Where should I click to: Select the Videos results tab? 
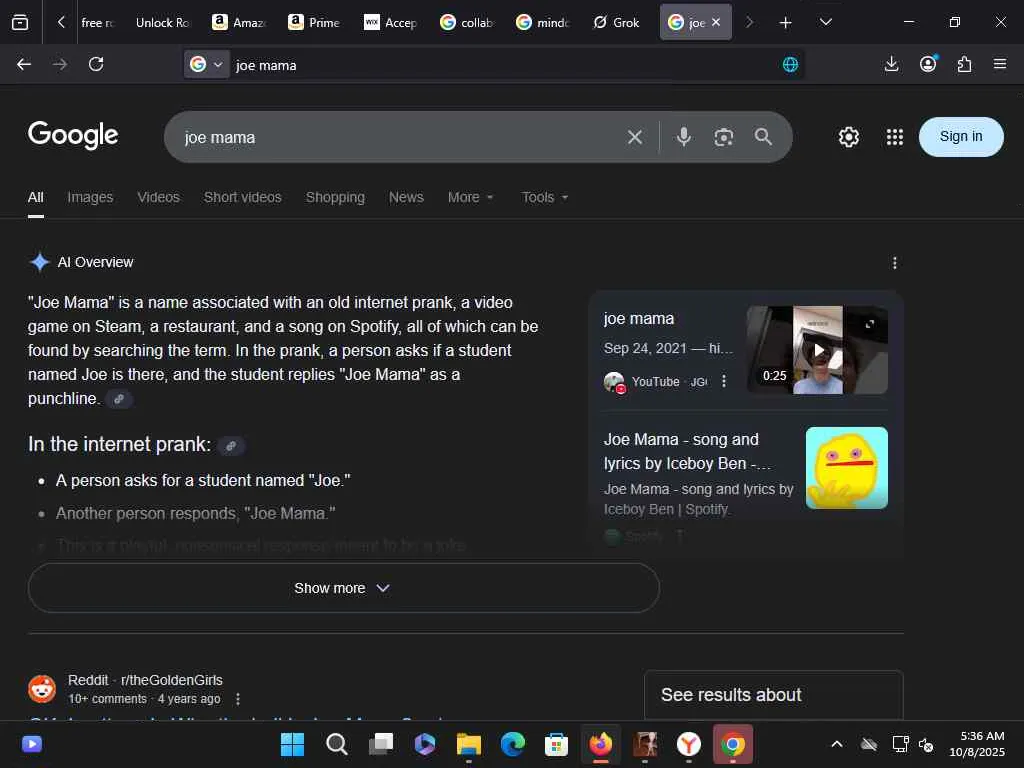159,197
